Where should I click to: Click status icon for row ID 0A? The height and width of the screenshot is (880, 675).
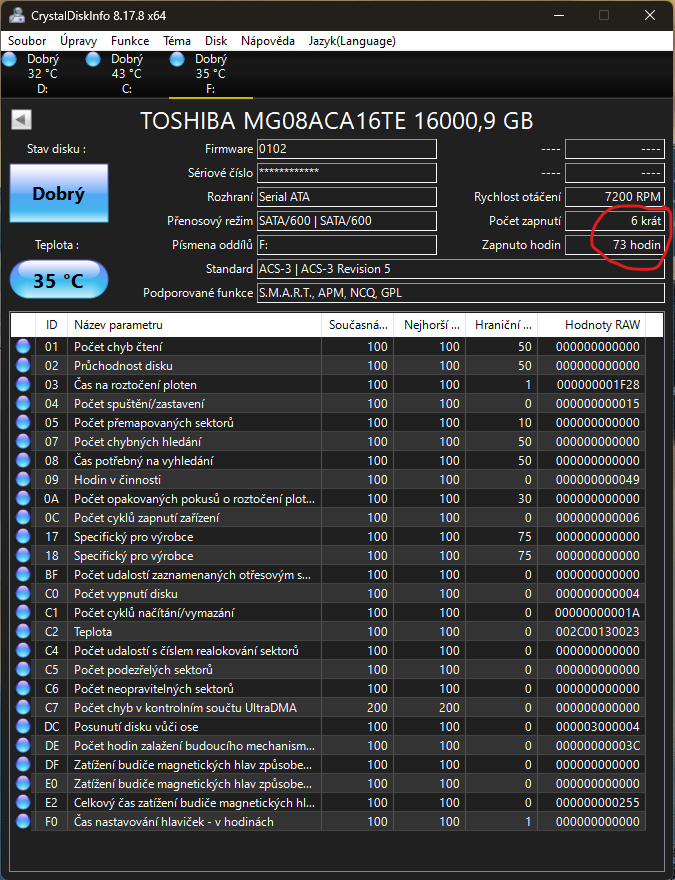click(x=23, y=498)
